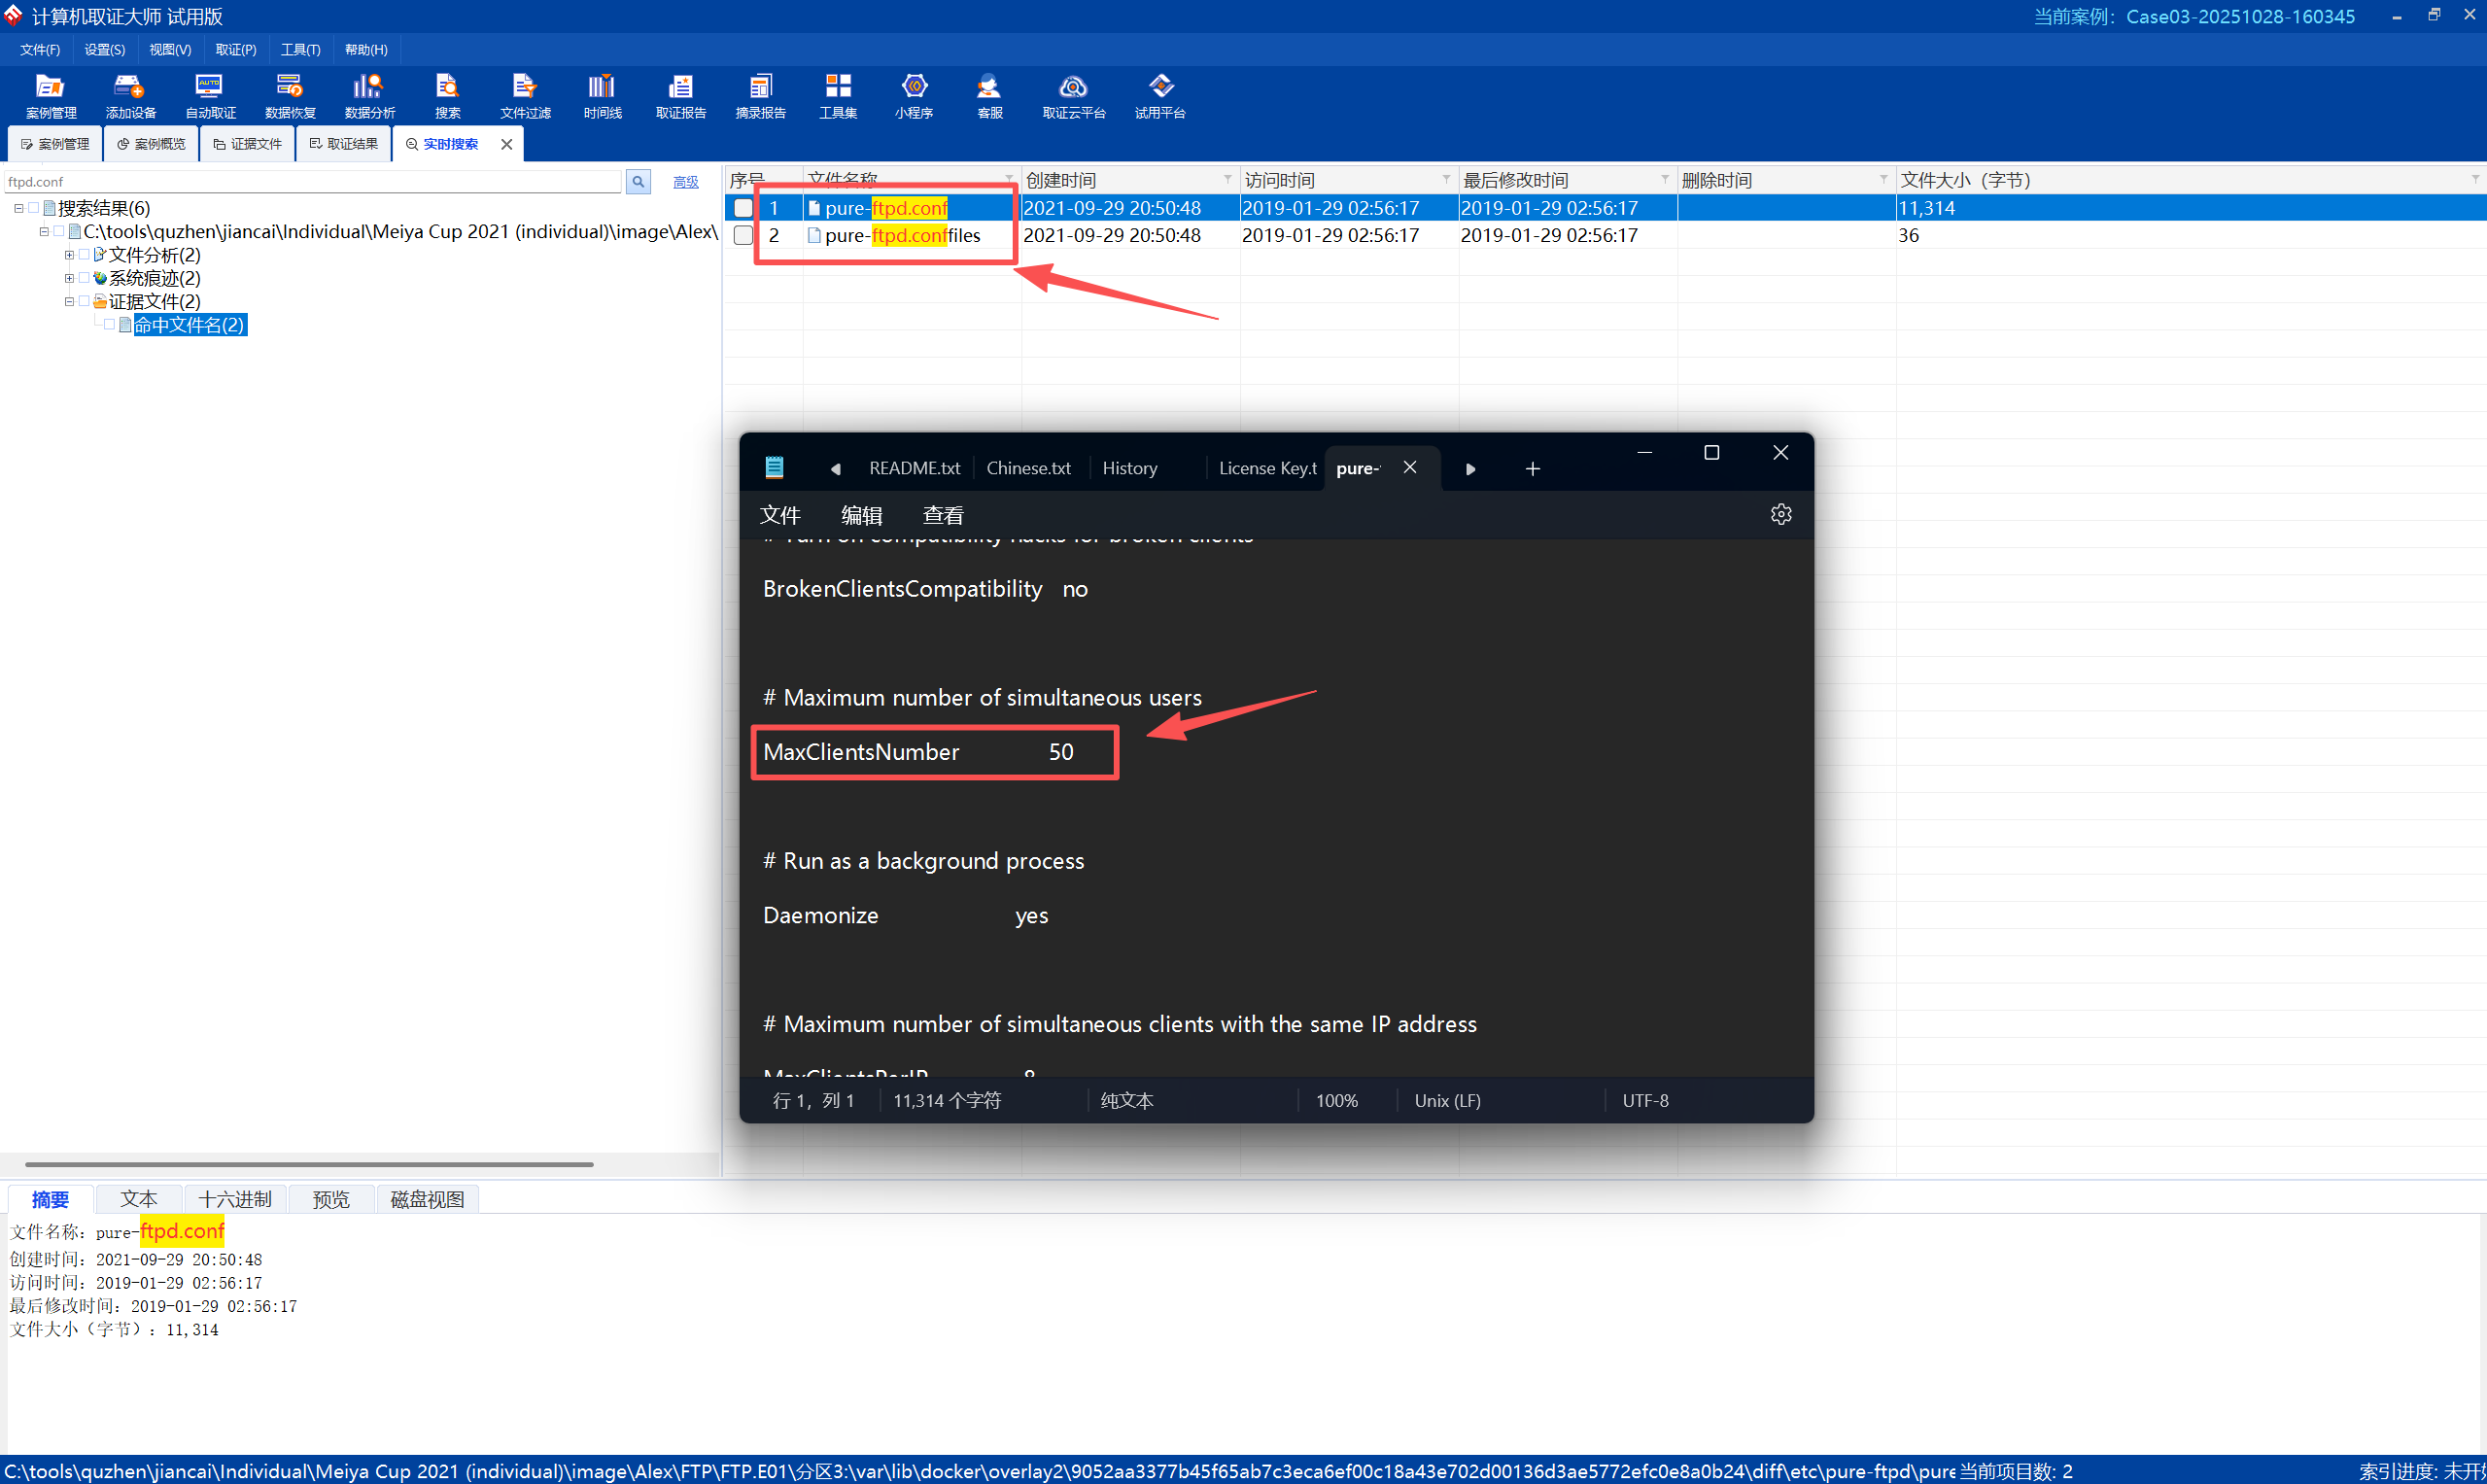The image size is (2487, 1484).
Task: Open the 数据恢复 data recovery tool
Action: click(x=290, y=96)
